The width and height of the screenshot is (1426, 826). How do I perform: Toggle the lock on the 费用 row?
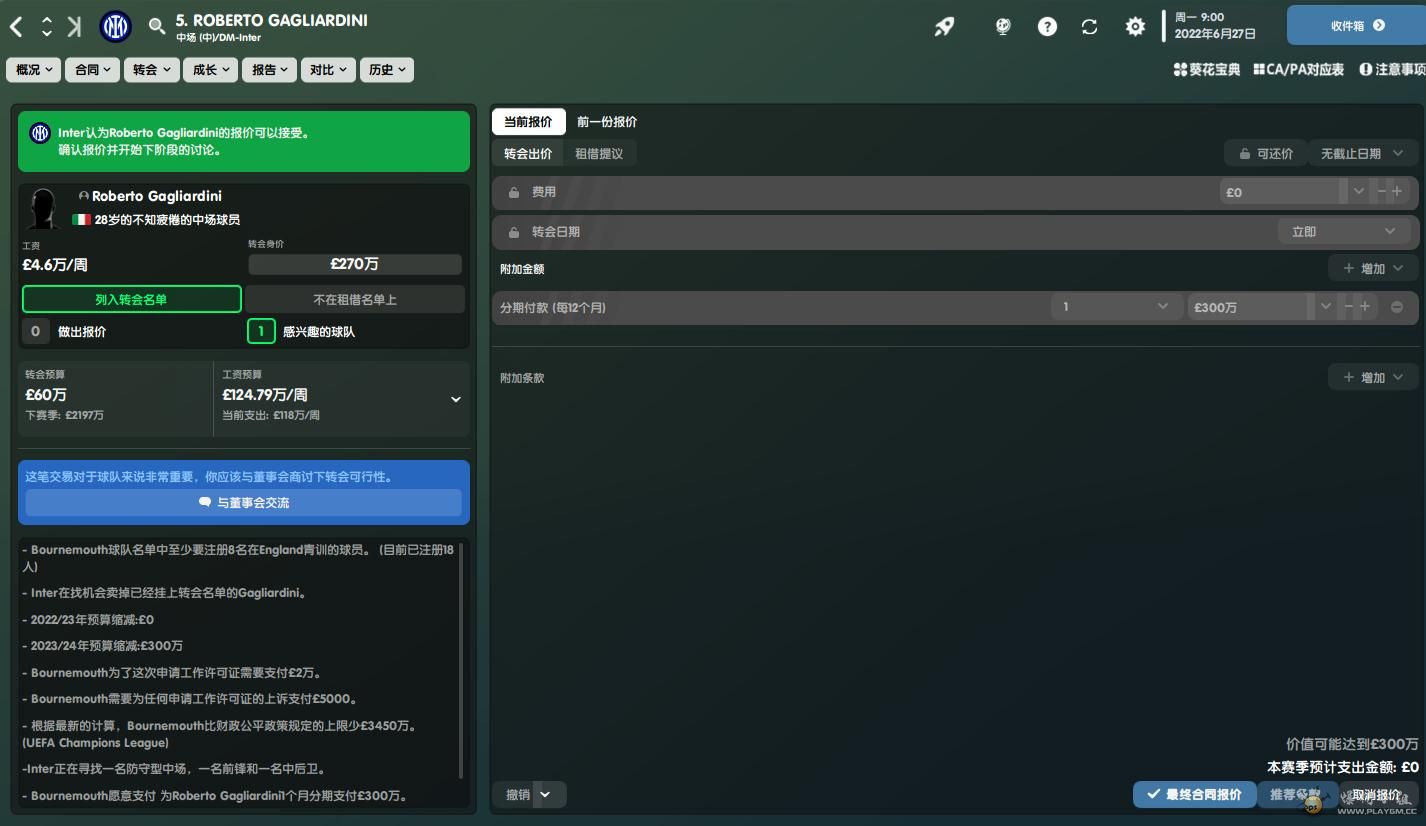click(x=514, y=192)
